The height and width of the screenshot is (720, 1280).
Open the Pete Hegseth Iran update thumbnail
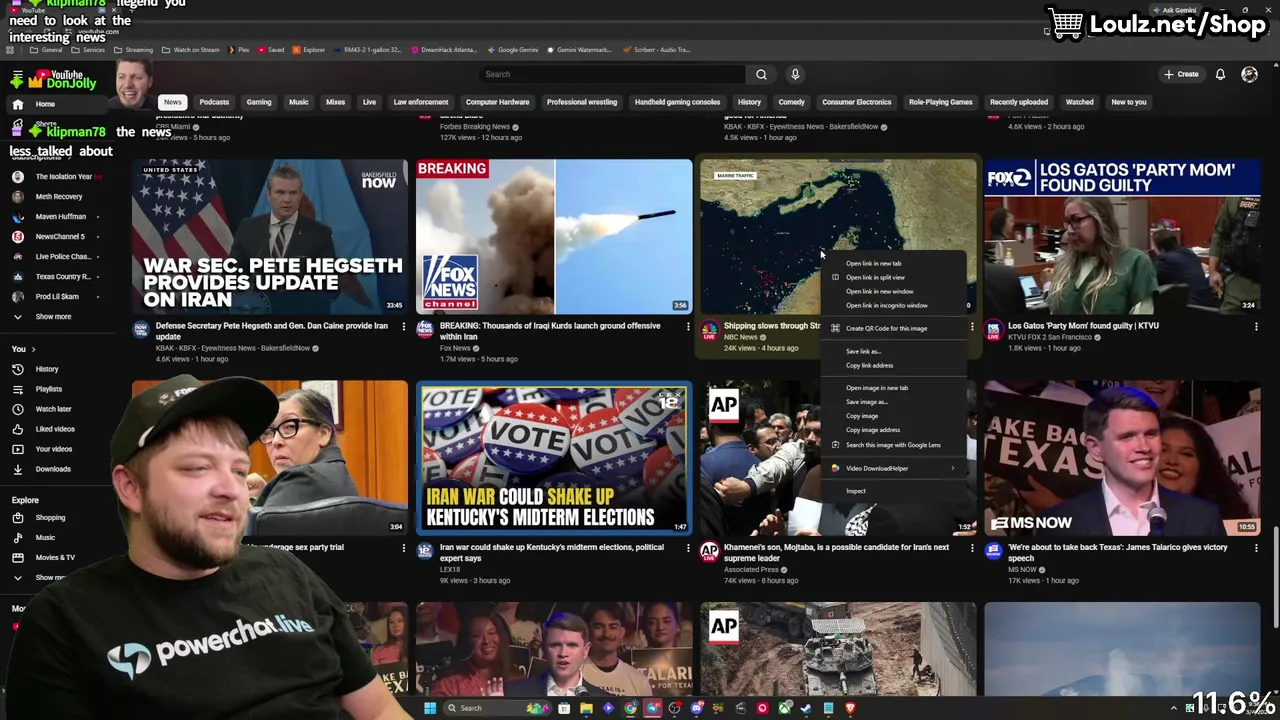(x=270, y=237)
